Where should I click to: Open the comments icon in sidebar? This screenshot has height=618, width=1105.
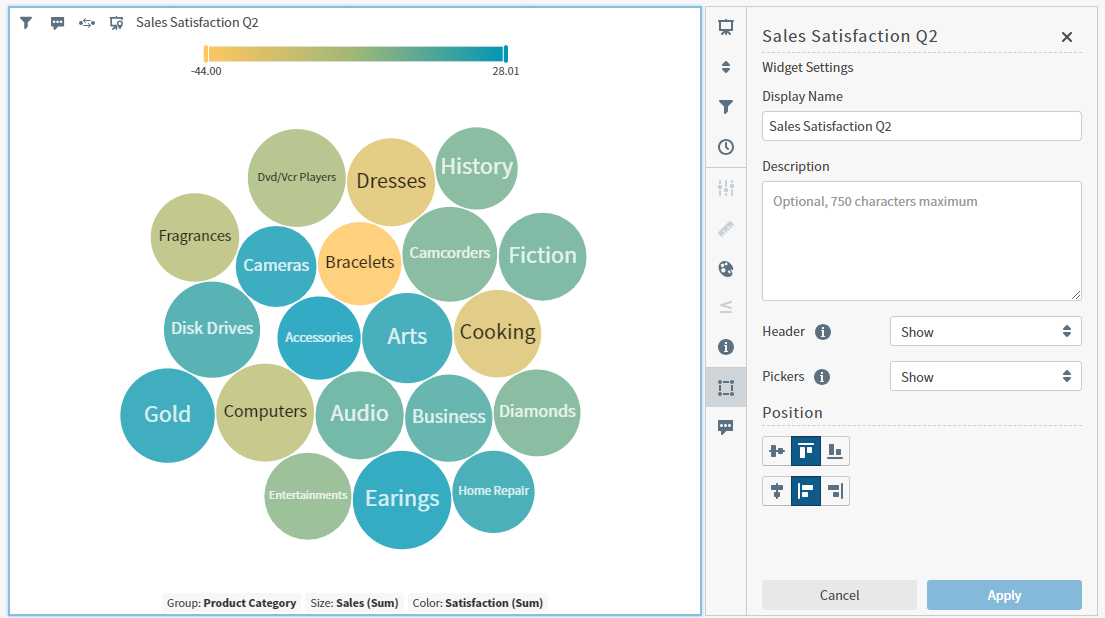(726, 427)
